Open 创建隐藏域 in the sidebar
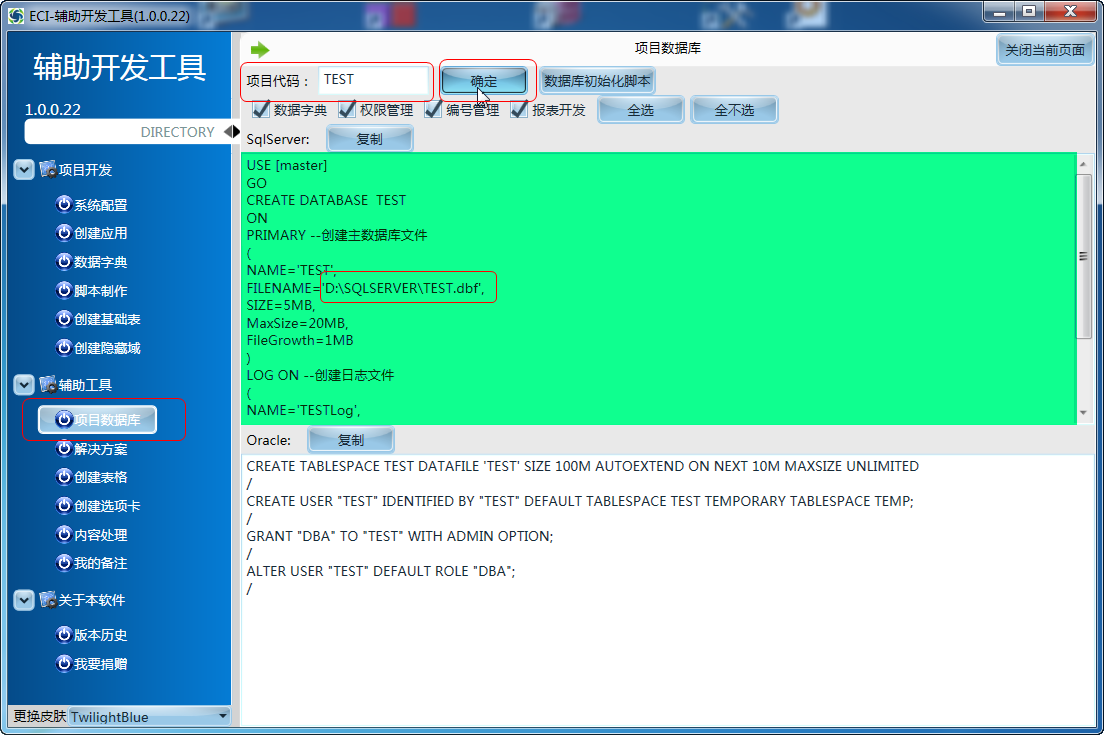This screenshot has width=1104, height=735. click(x=106, y=348)
